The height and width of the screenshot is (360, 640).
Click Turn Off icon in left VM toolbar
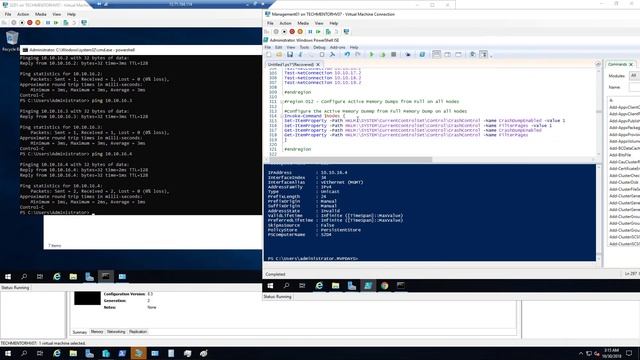pos(22,23)
